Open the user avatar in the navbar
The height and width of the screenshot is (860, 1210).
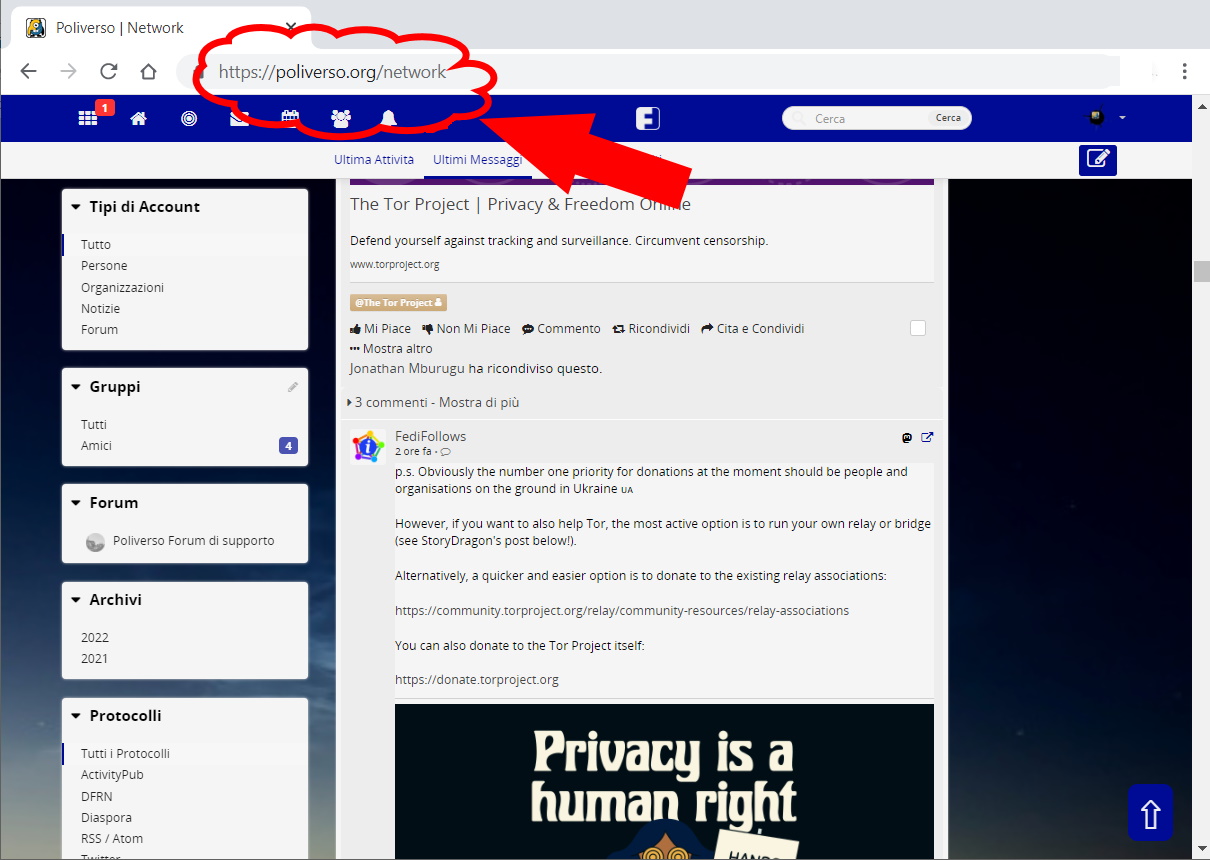click(x=1097, y=118)
